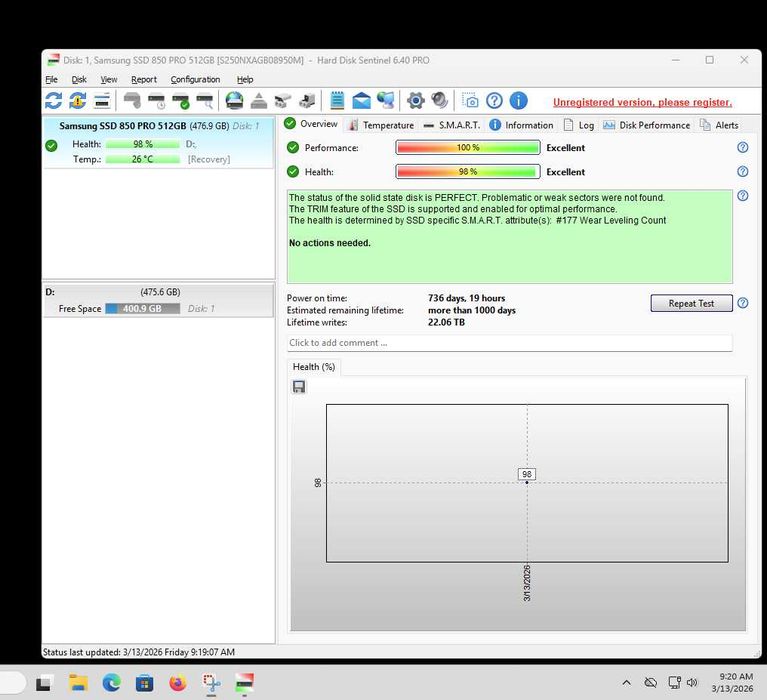Select Samsung SSD 850 PRO 512GB disk entry
767x700 pixels.
click(158, 142)
